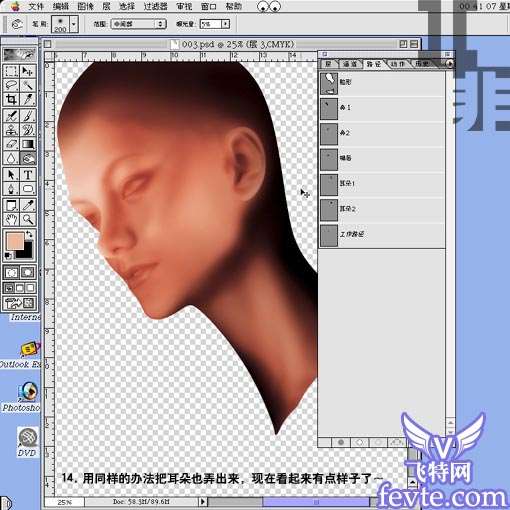Activate the Pen tool
The image size is (510, 510).
[11, 189]
